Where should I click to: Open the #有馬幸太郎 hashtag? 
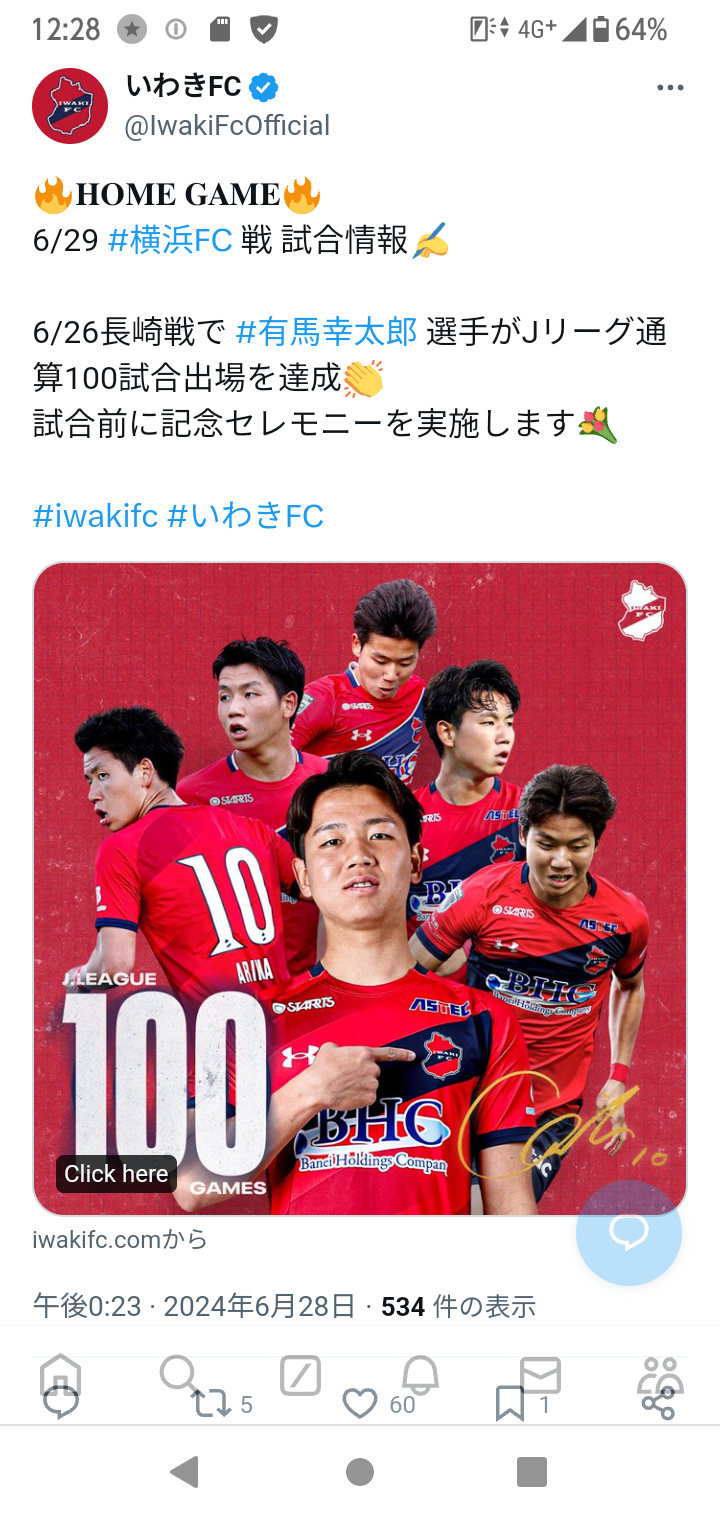pos(326,331)
